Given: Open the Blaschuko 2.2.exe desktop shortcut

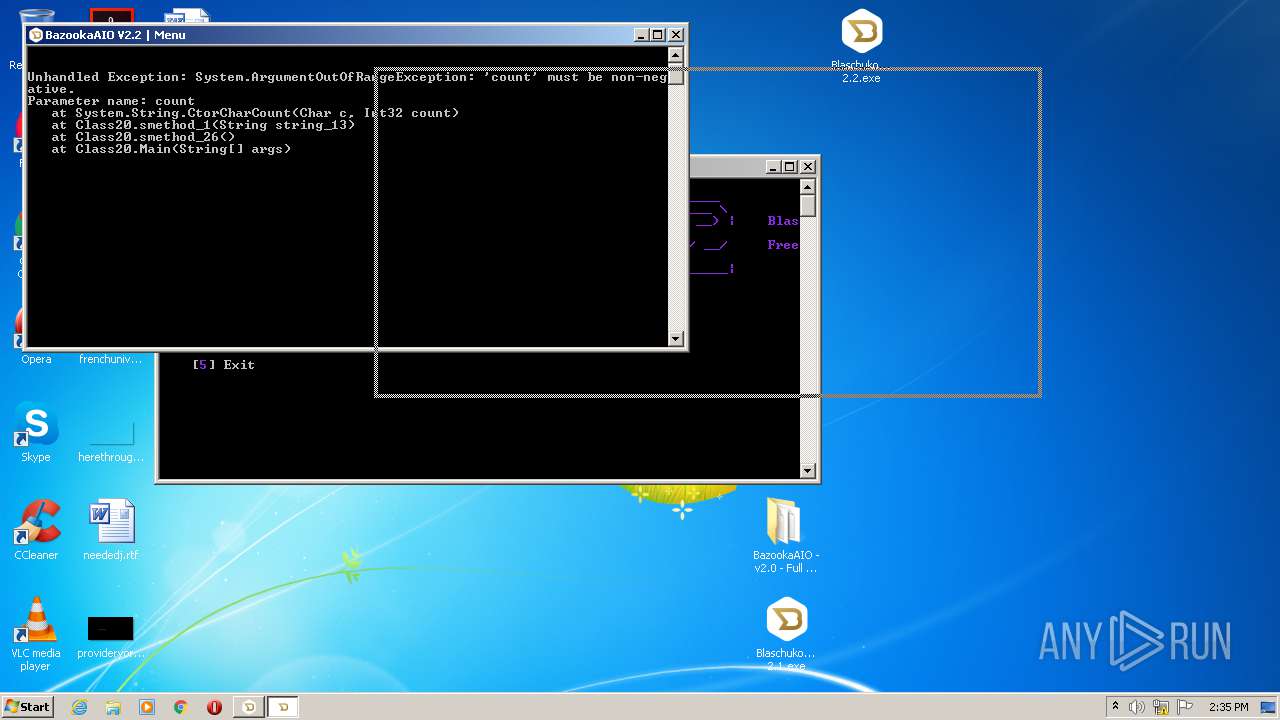Looking at the screenshot, I should pos(861,46).
